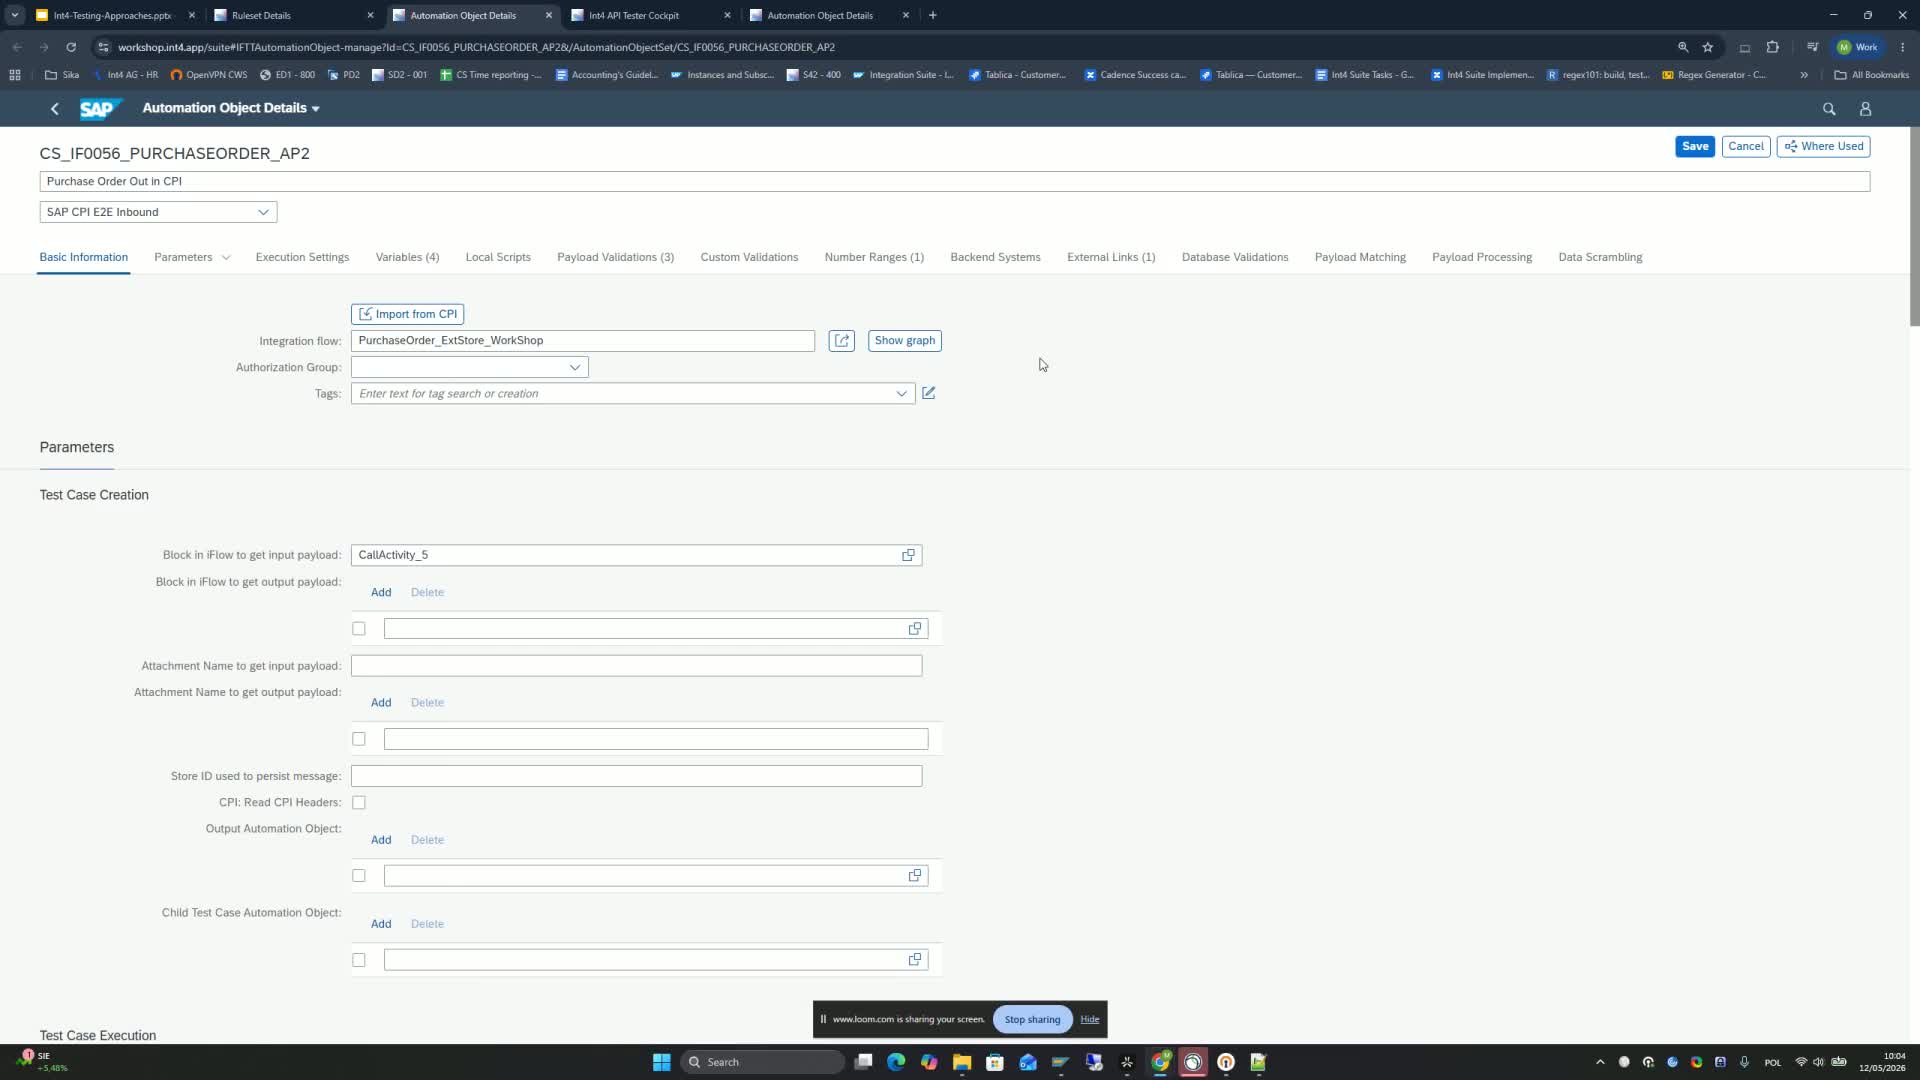
Task: Click Show graph
Action: click(x=905, y=341)
